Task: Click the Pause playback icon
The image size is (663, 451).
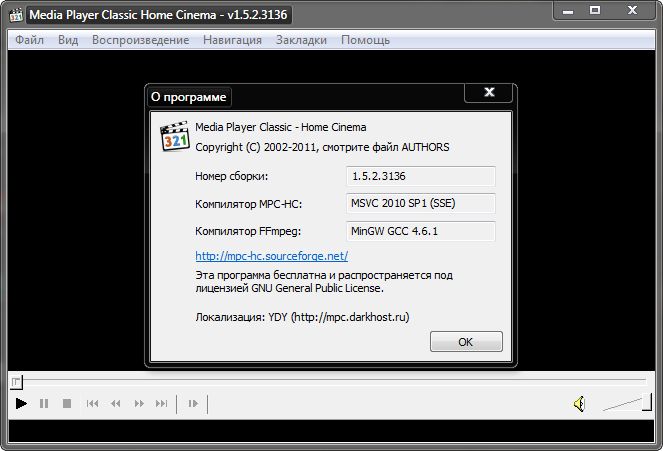Action: (44, 404)
